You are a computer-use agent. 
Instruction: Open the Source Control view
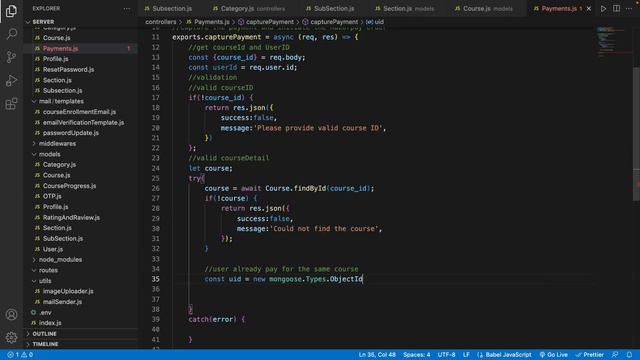pos(11,57)
